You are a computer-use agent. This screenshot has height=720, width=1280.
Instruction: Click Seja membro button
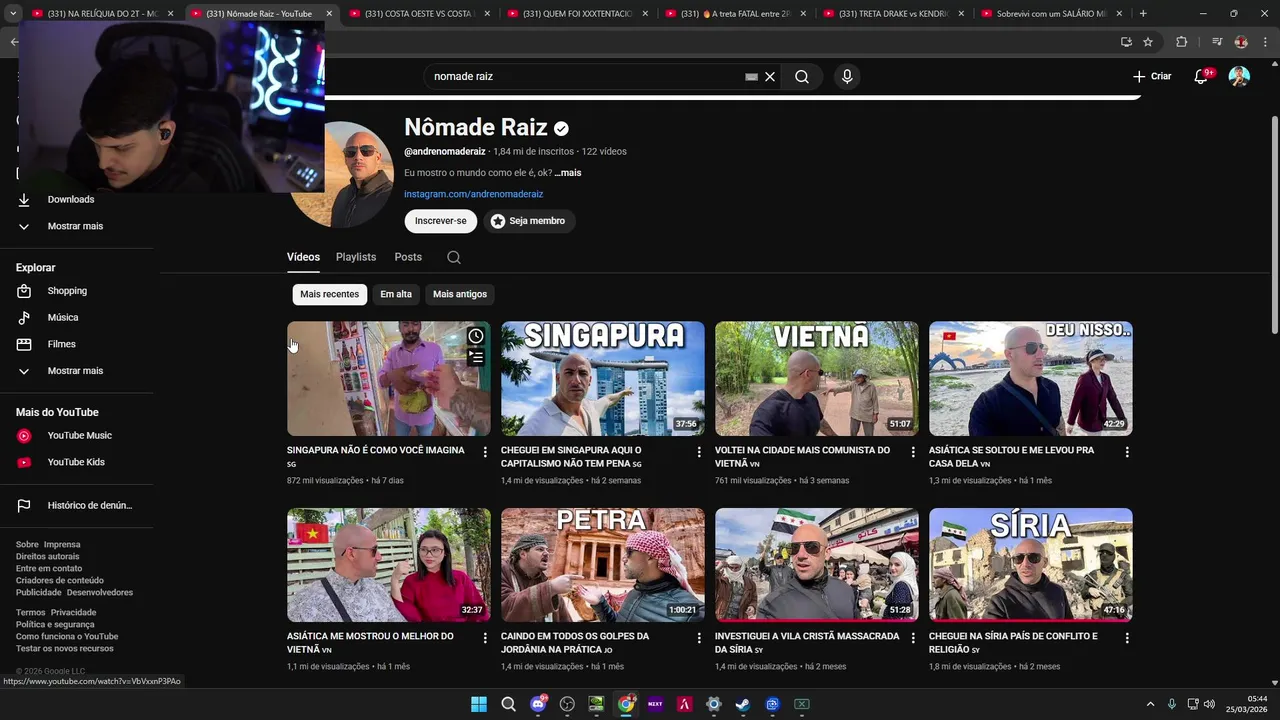coord(529,221)
